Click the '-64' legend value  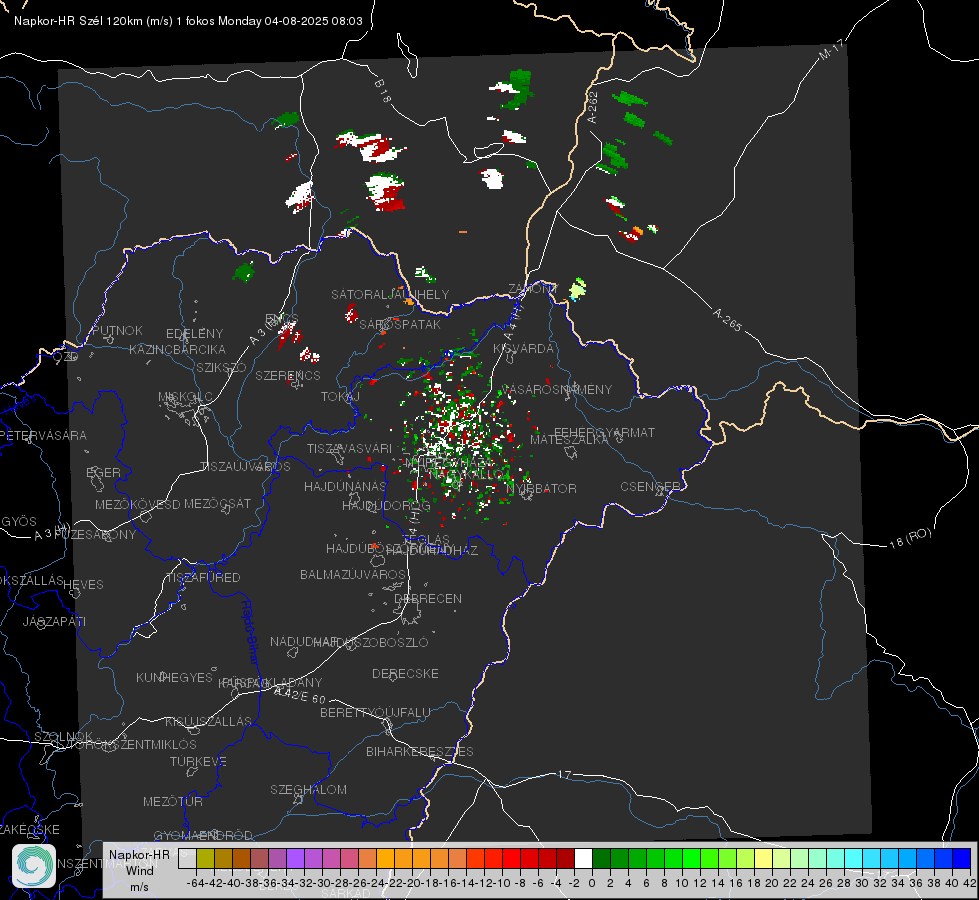195,883
